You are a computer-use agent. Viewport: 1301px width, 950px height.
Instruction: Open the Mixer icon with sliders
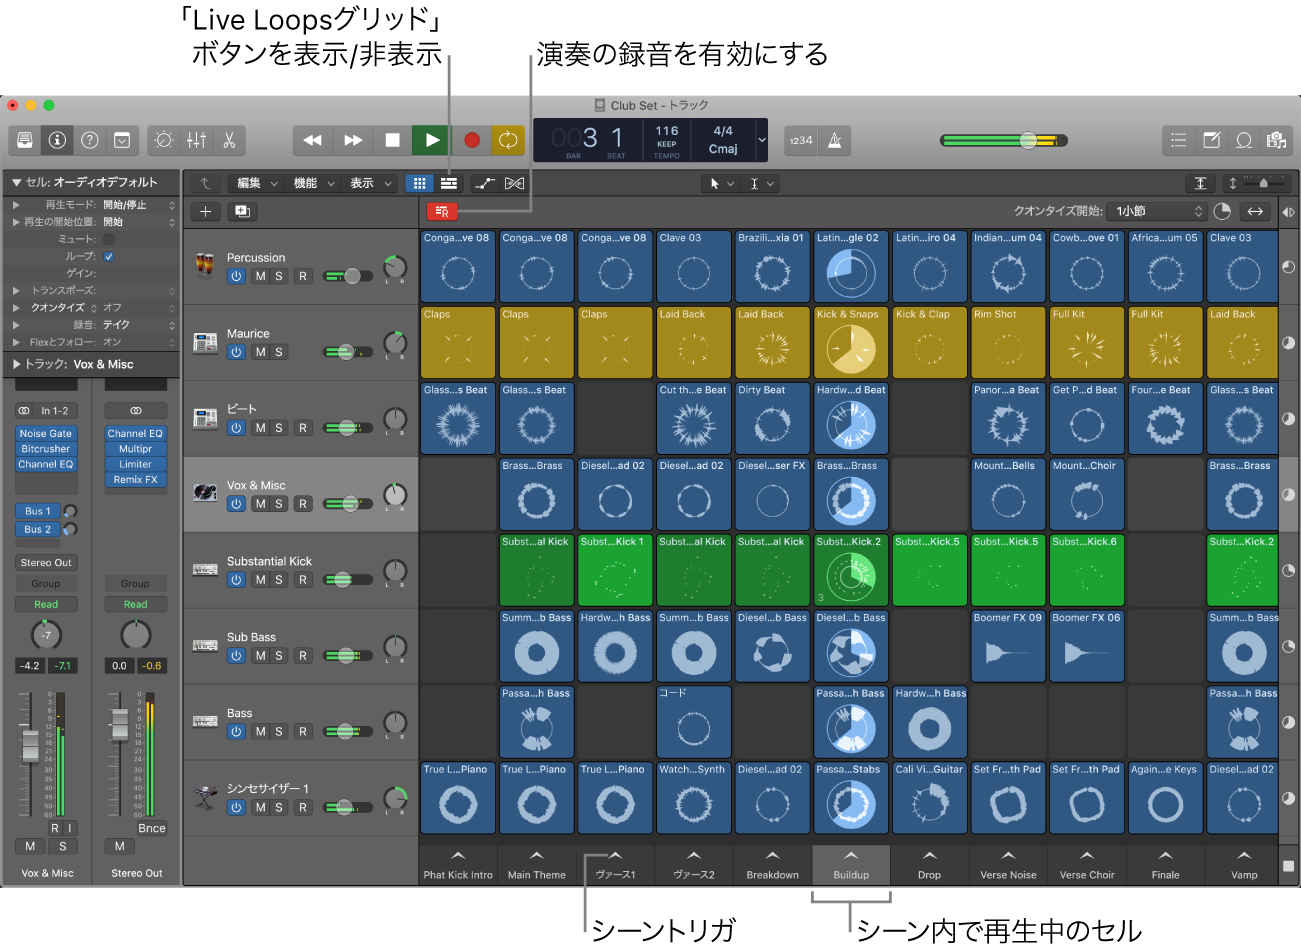tap(197, 140)
